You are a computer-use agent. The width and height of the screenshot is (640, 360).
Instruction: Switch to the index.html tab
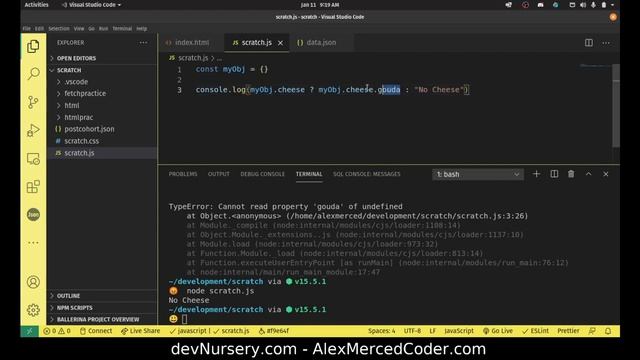pyautogui.click(x=191, y=42)
